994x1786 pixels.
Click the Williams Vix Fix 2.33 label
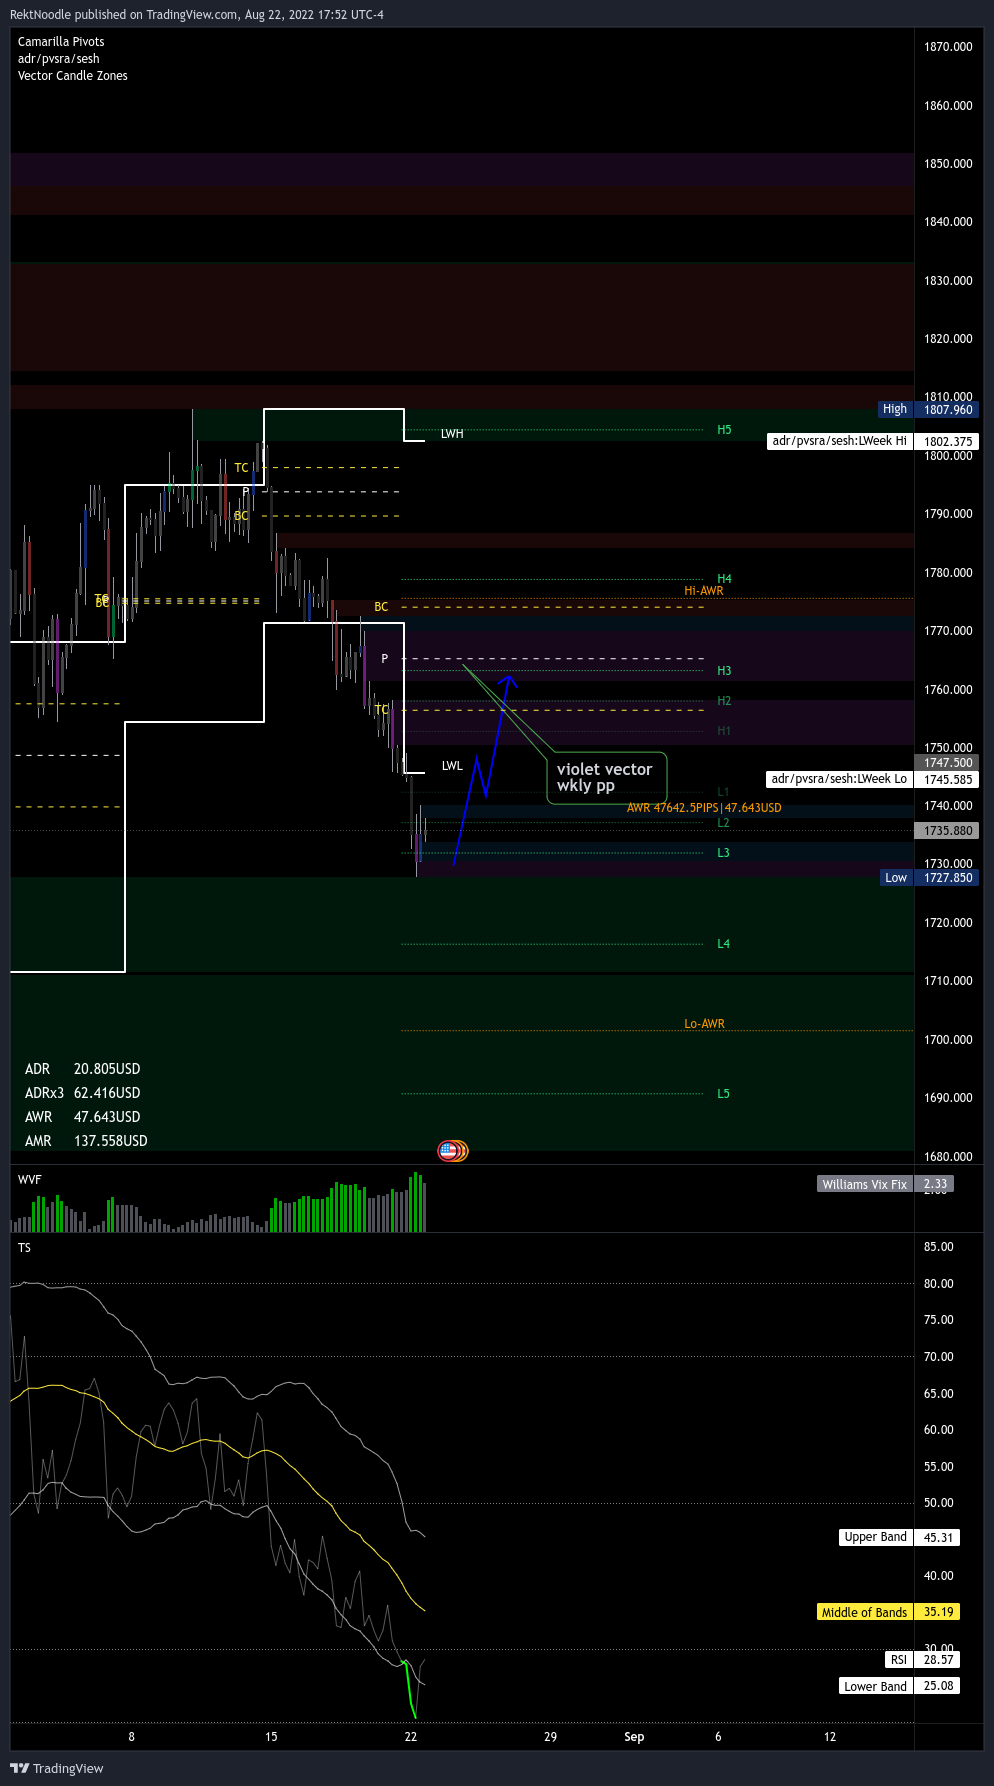pyautogui.click(x=885, y=1184)
